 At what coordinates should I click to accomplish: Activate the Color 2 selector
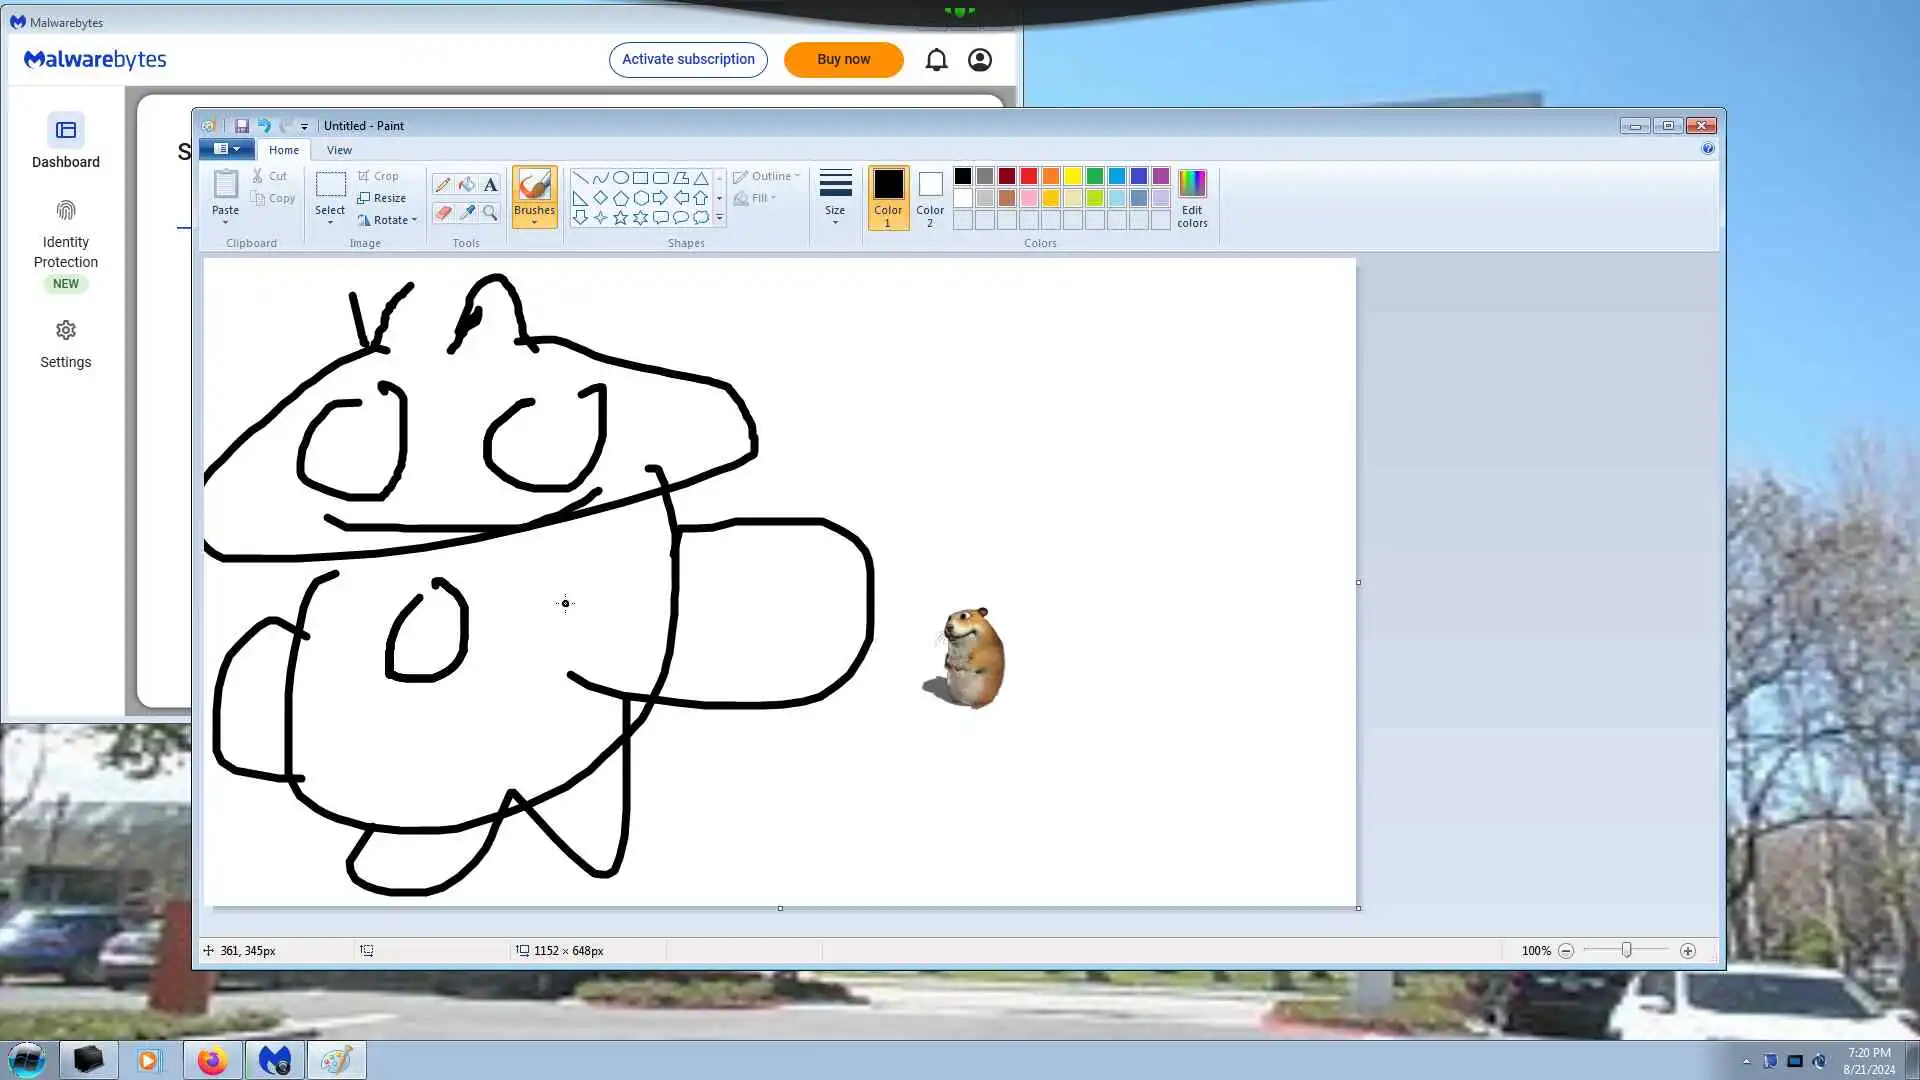pyautogui.click(x=930, y=197)
